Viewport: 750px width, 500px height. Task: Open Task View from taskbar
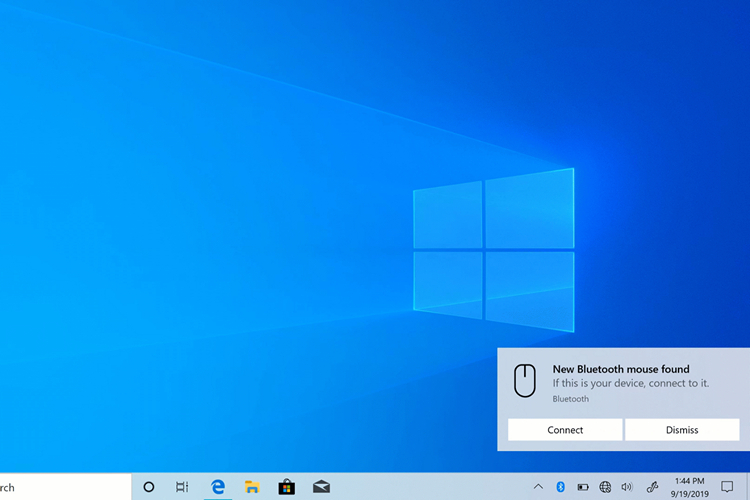[182, 487]
